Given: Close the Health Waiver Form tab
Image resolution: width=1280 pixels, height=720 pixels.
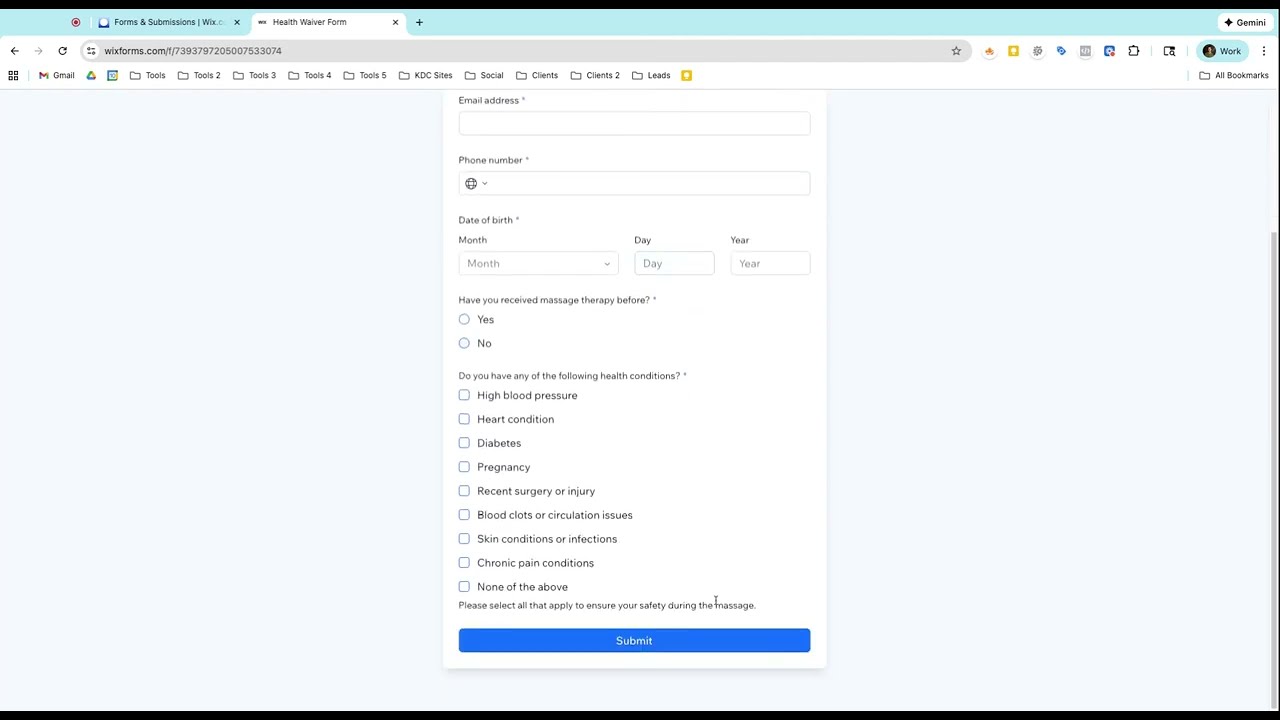Looking at the screenshot, I should pyautogui.click(x=395, y=22).
